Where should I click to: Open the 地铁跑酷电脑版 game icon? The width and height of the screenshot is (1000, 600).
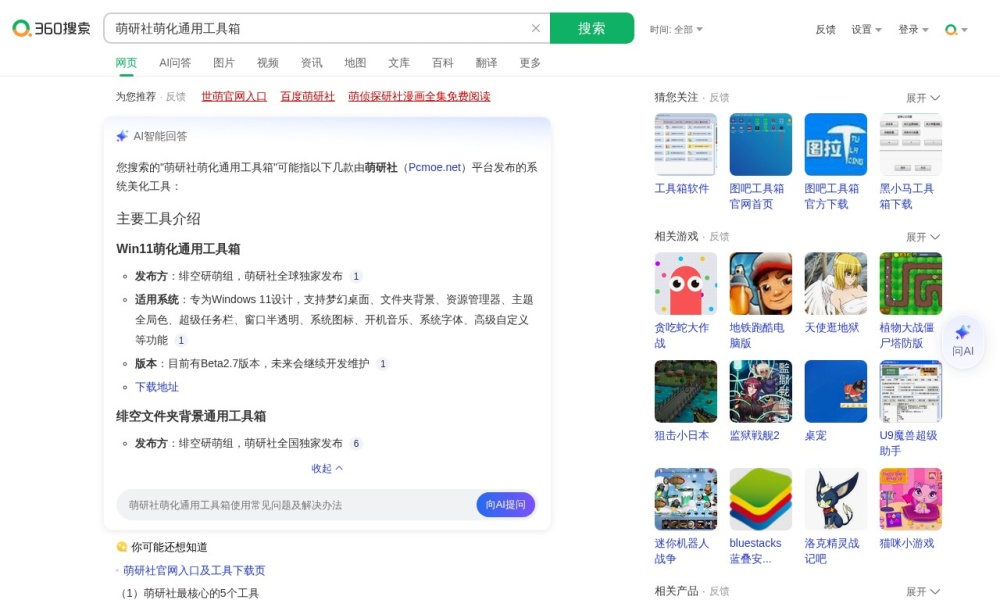761,283
